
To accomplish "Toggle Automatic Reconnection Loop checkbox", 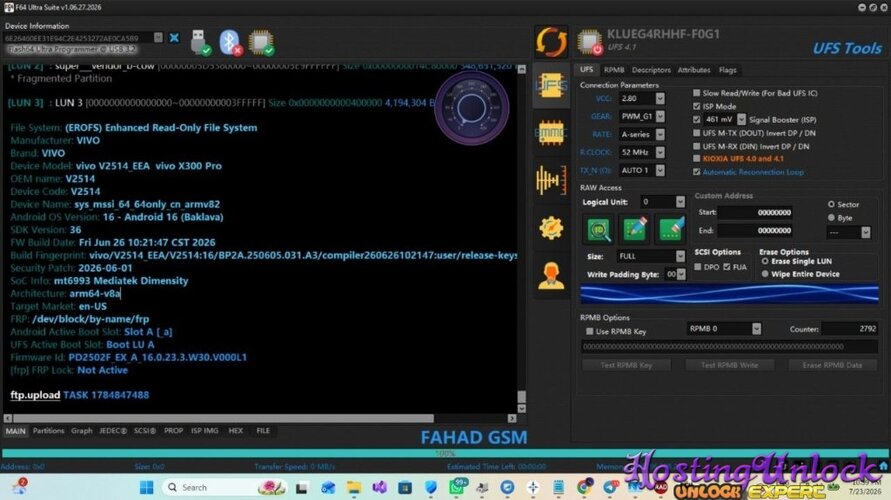I will (x=697, y=172).
